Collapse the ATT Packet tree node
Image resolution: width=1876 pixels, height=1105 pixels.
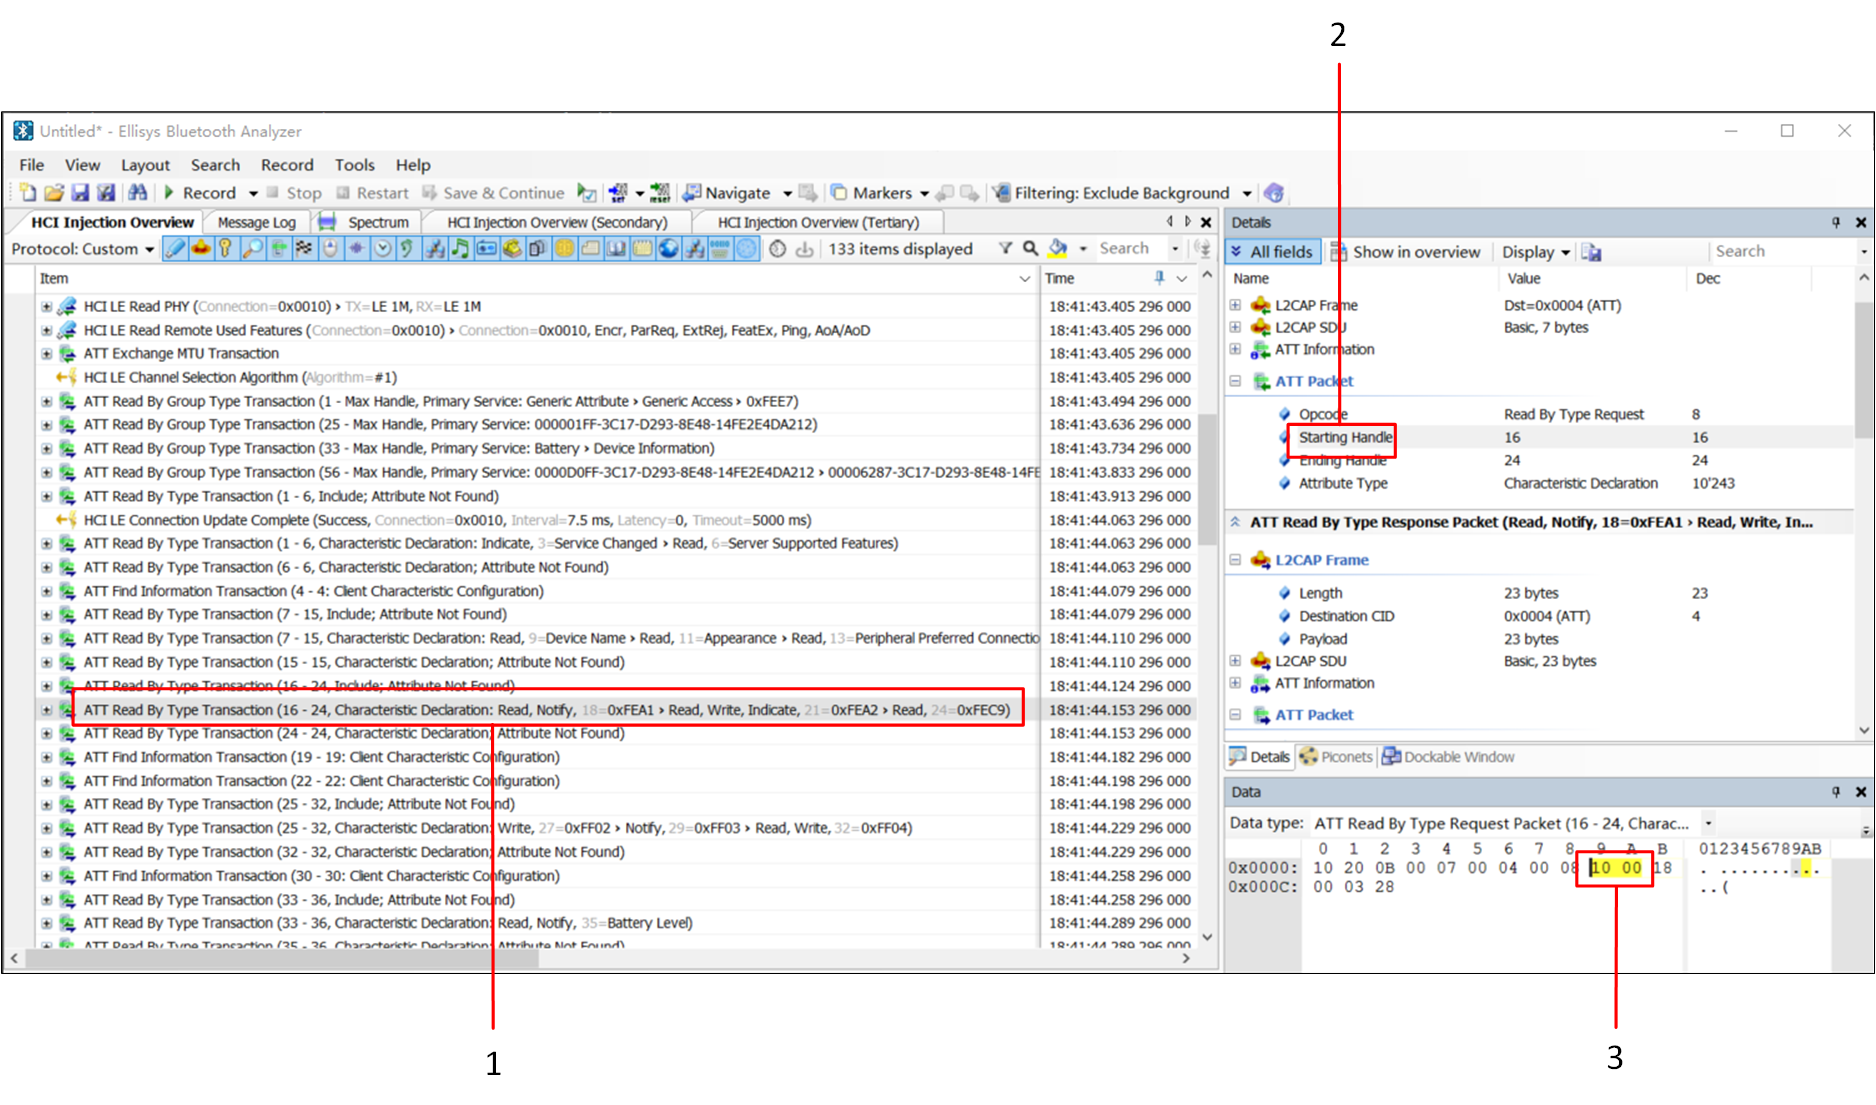pos(1235,381)
